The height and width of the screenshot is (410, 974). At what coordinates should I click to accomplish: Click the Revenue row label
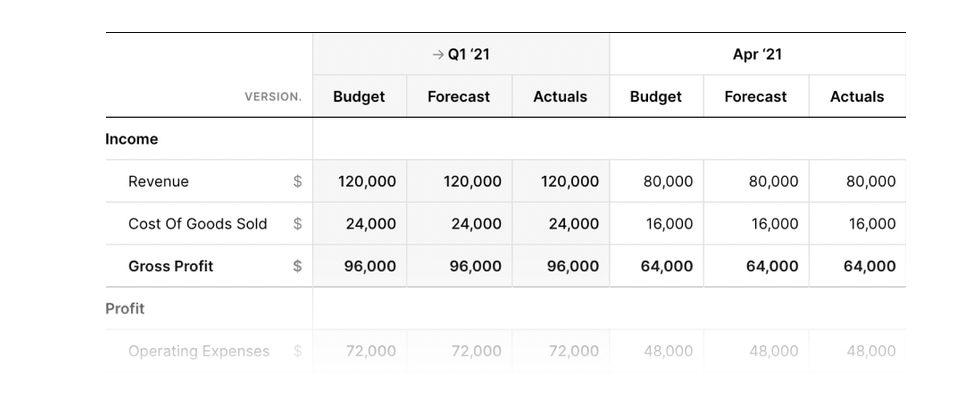click(x=158, y=181)
